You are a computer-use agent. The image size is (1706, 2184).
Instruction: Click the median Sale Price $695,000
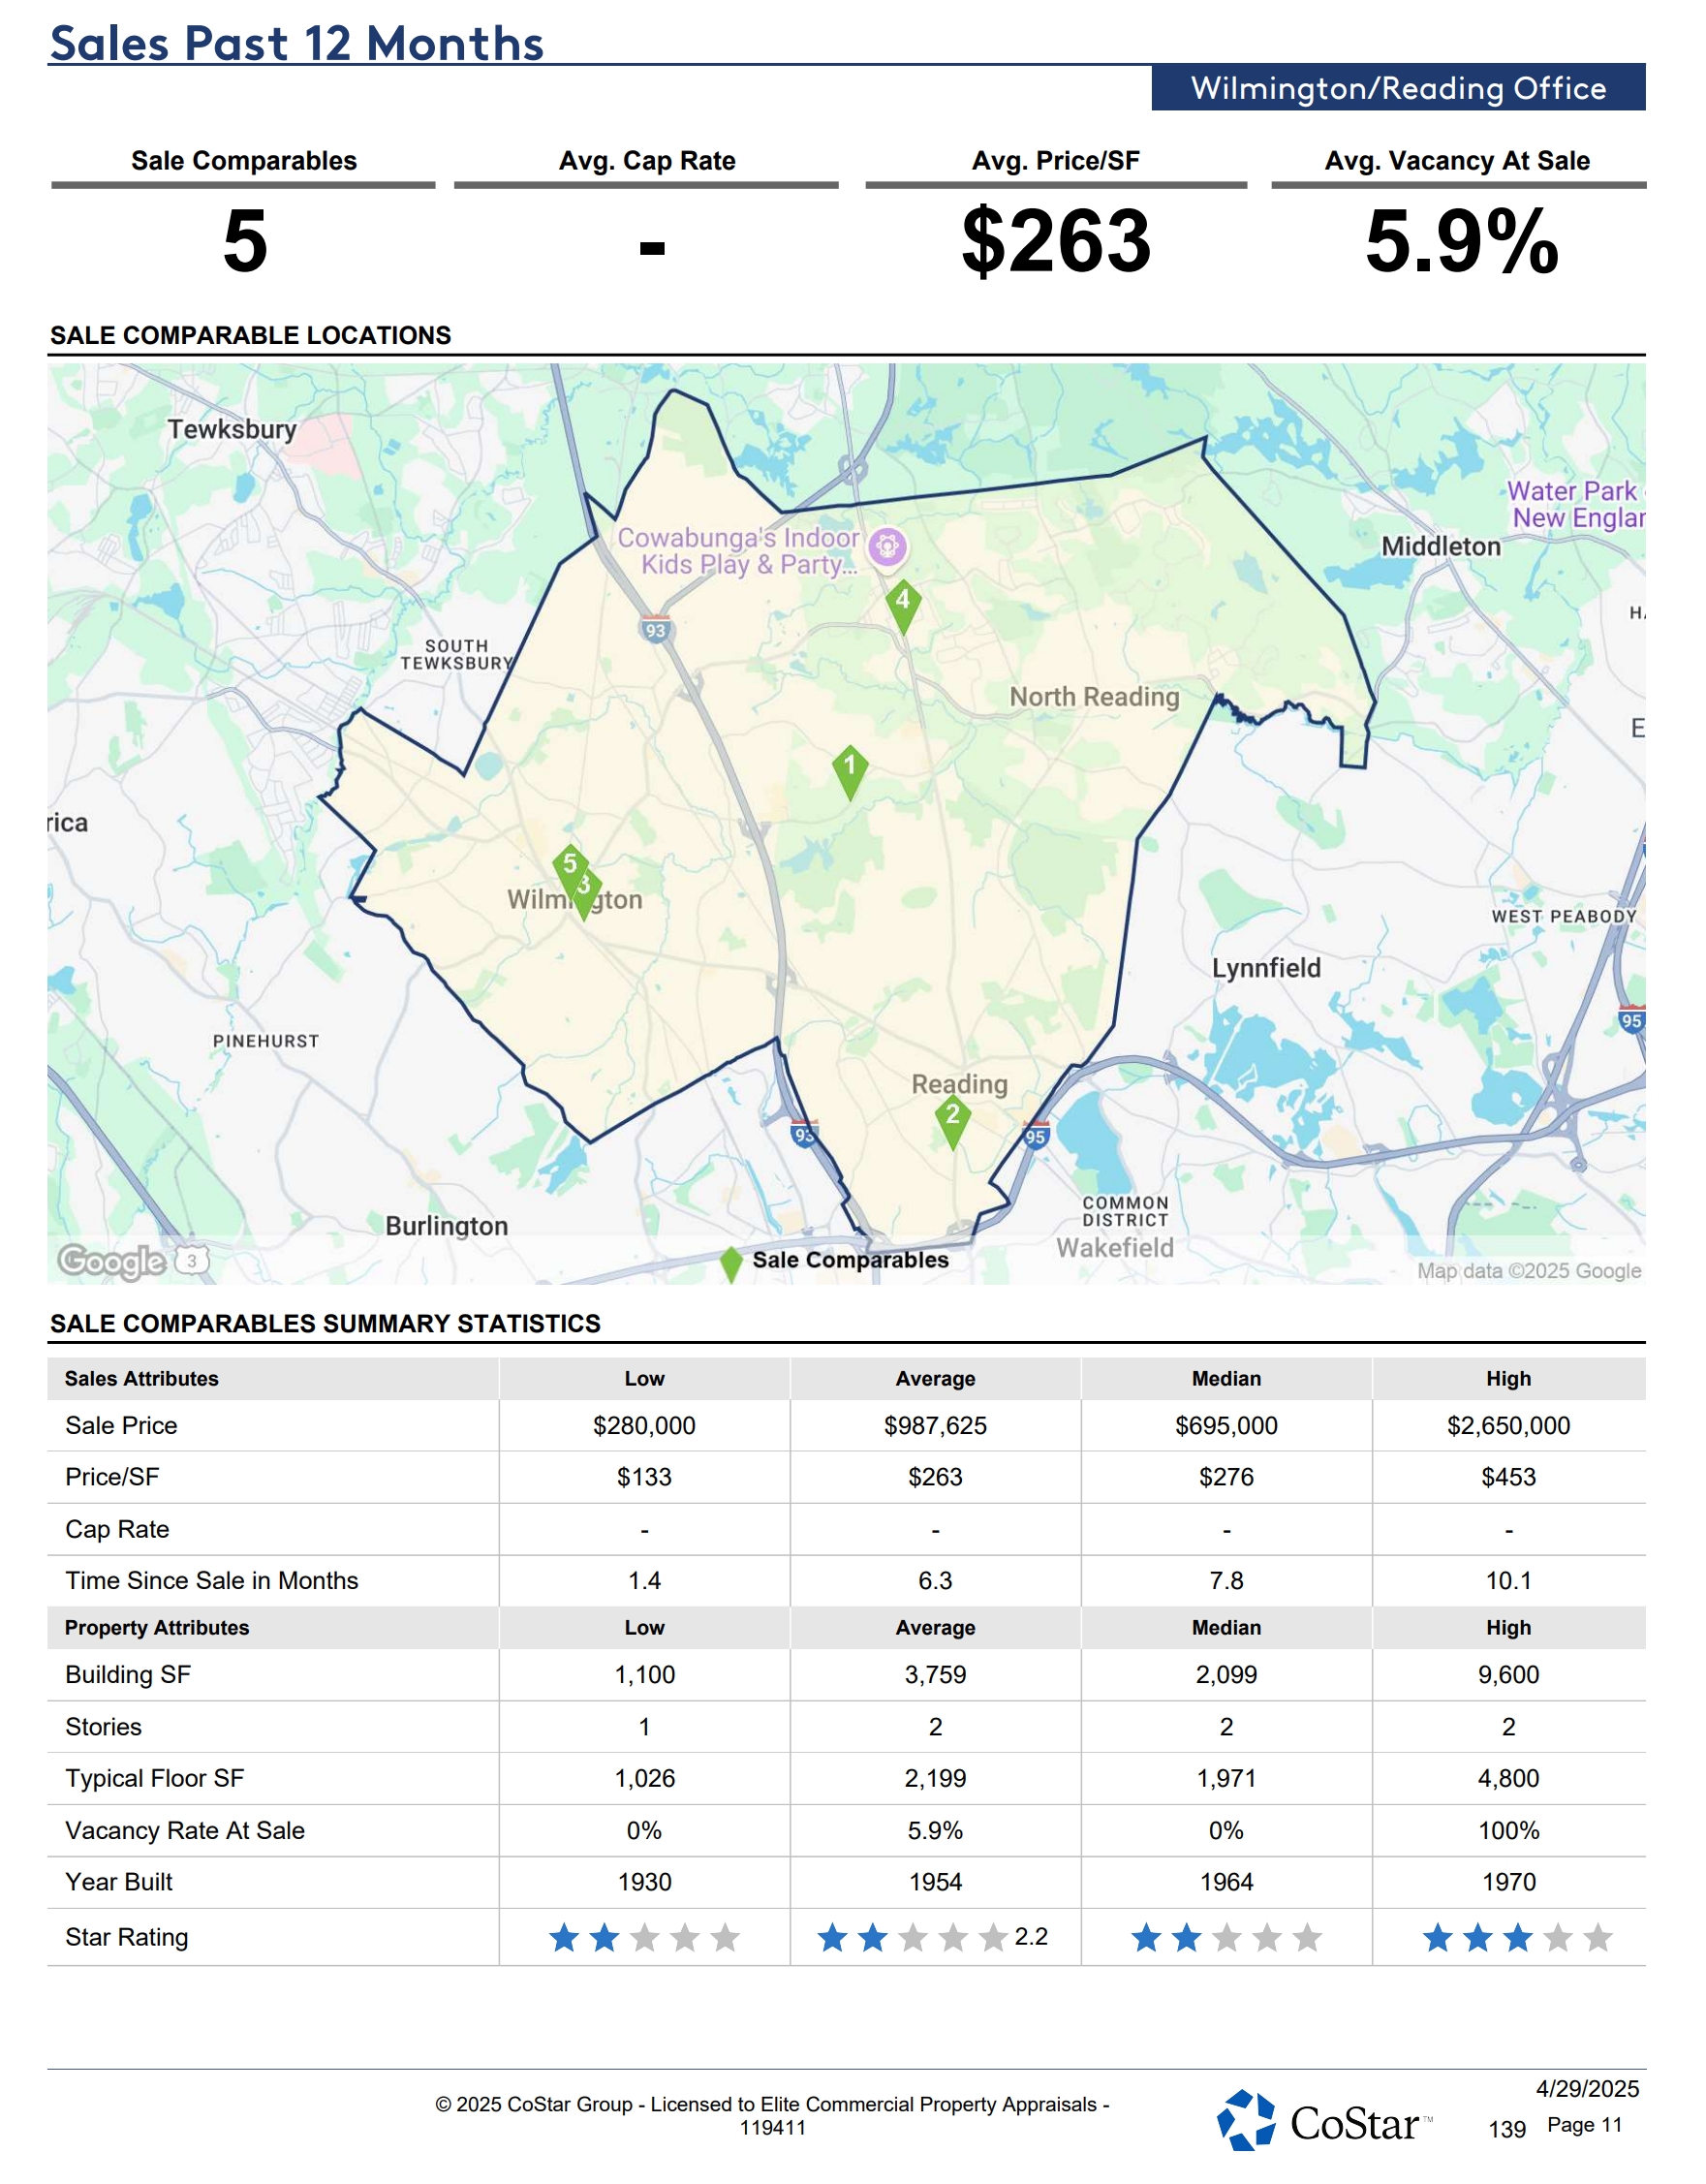[1226, 1426]
